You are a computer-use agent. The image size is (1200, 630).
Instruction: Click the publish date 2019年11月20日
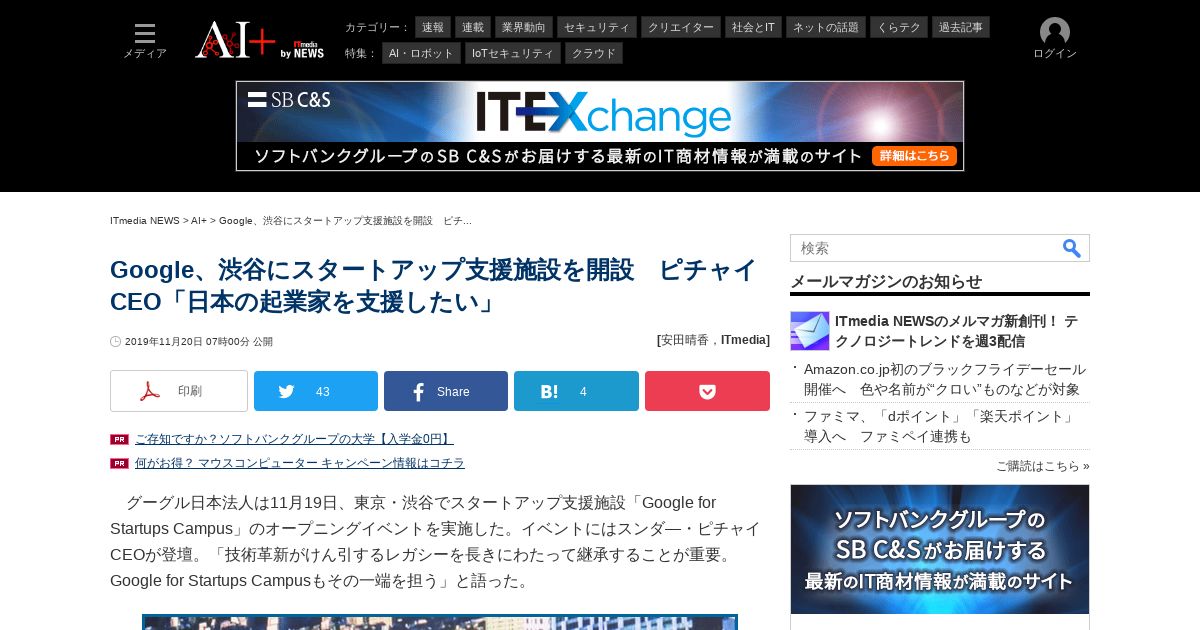pos(199,342)
